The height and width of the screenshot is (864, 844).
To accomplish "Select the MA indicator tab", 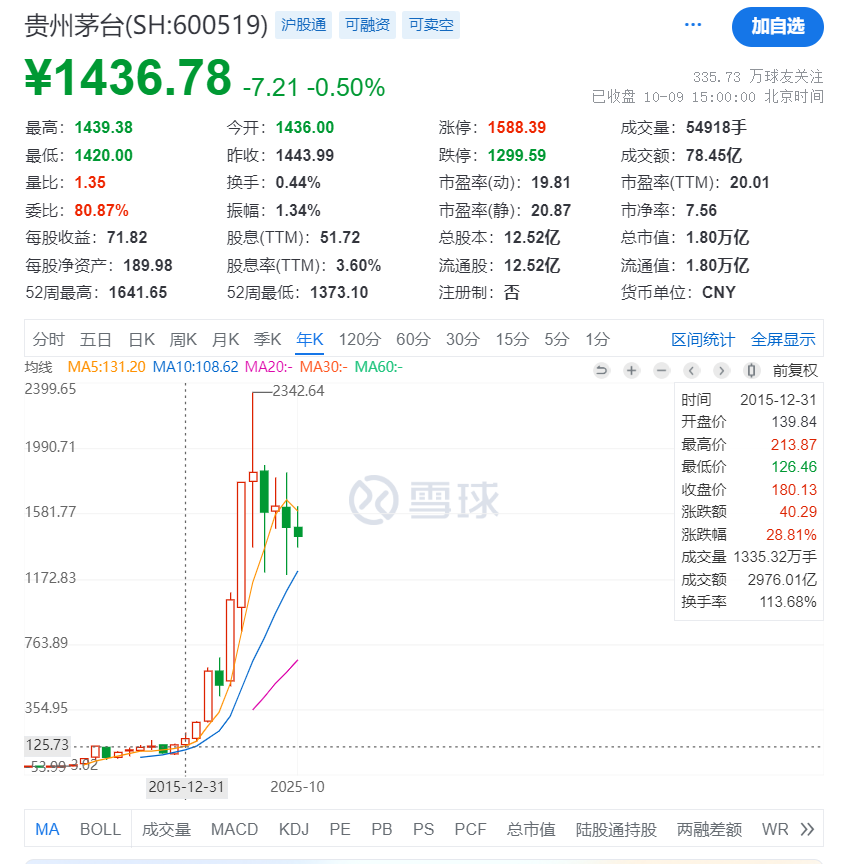I will [47, 829].
